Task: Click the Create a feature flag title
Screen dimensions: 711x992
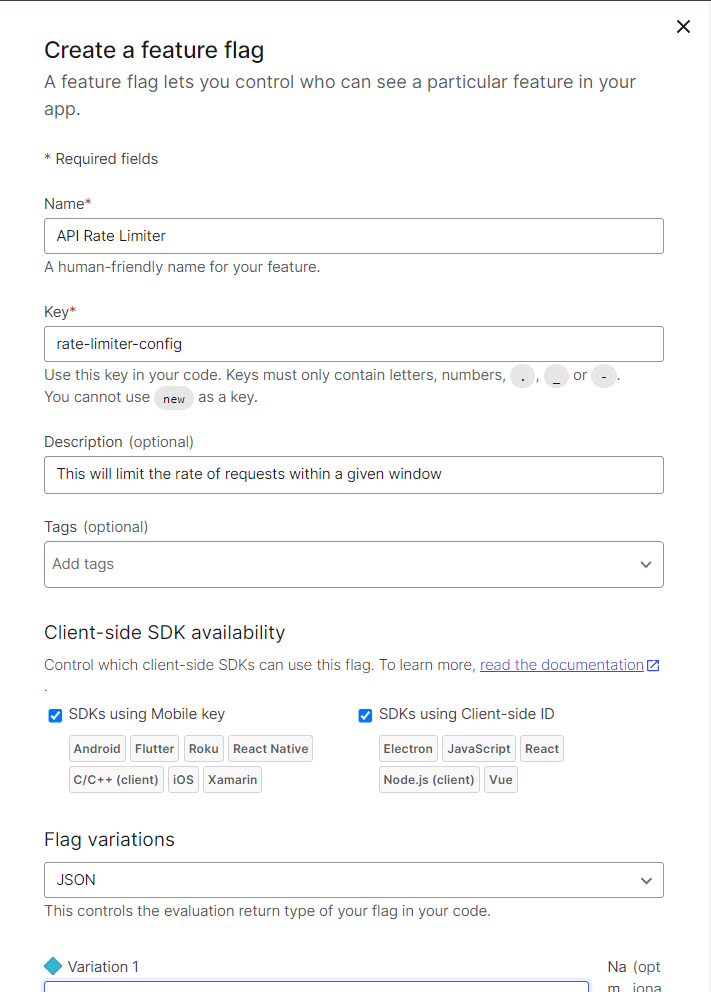Action: coord(154,50)
